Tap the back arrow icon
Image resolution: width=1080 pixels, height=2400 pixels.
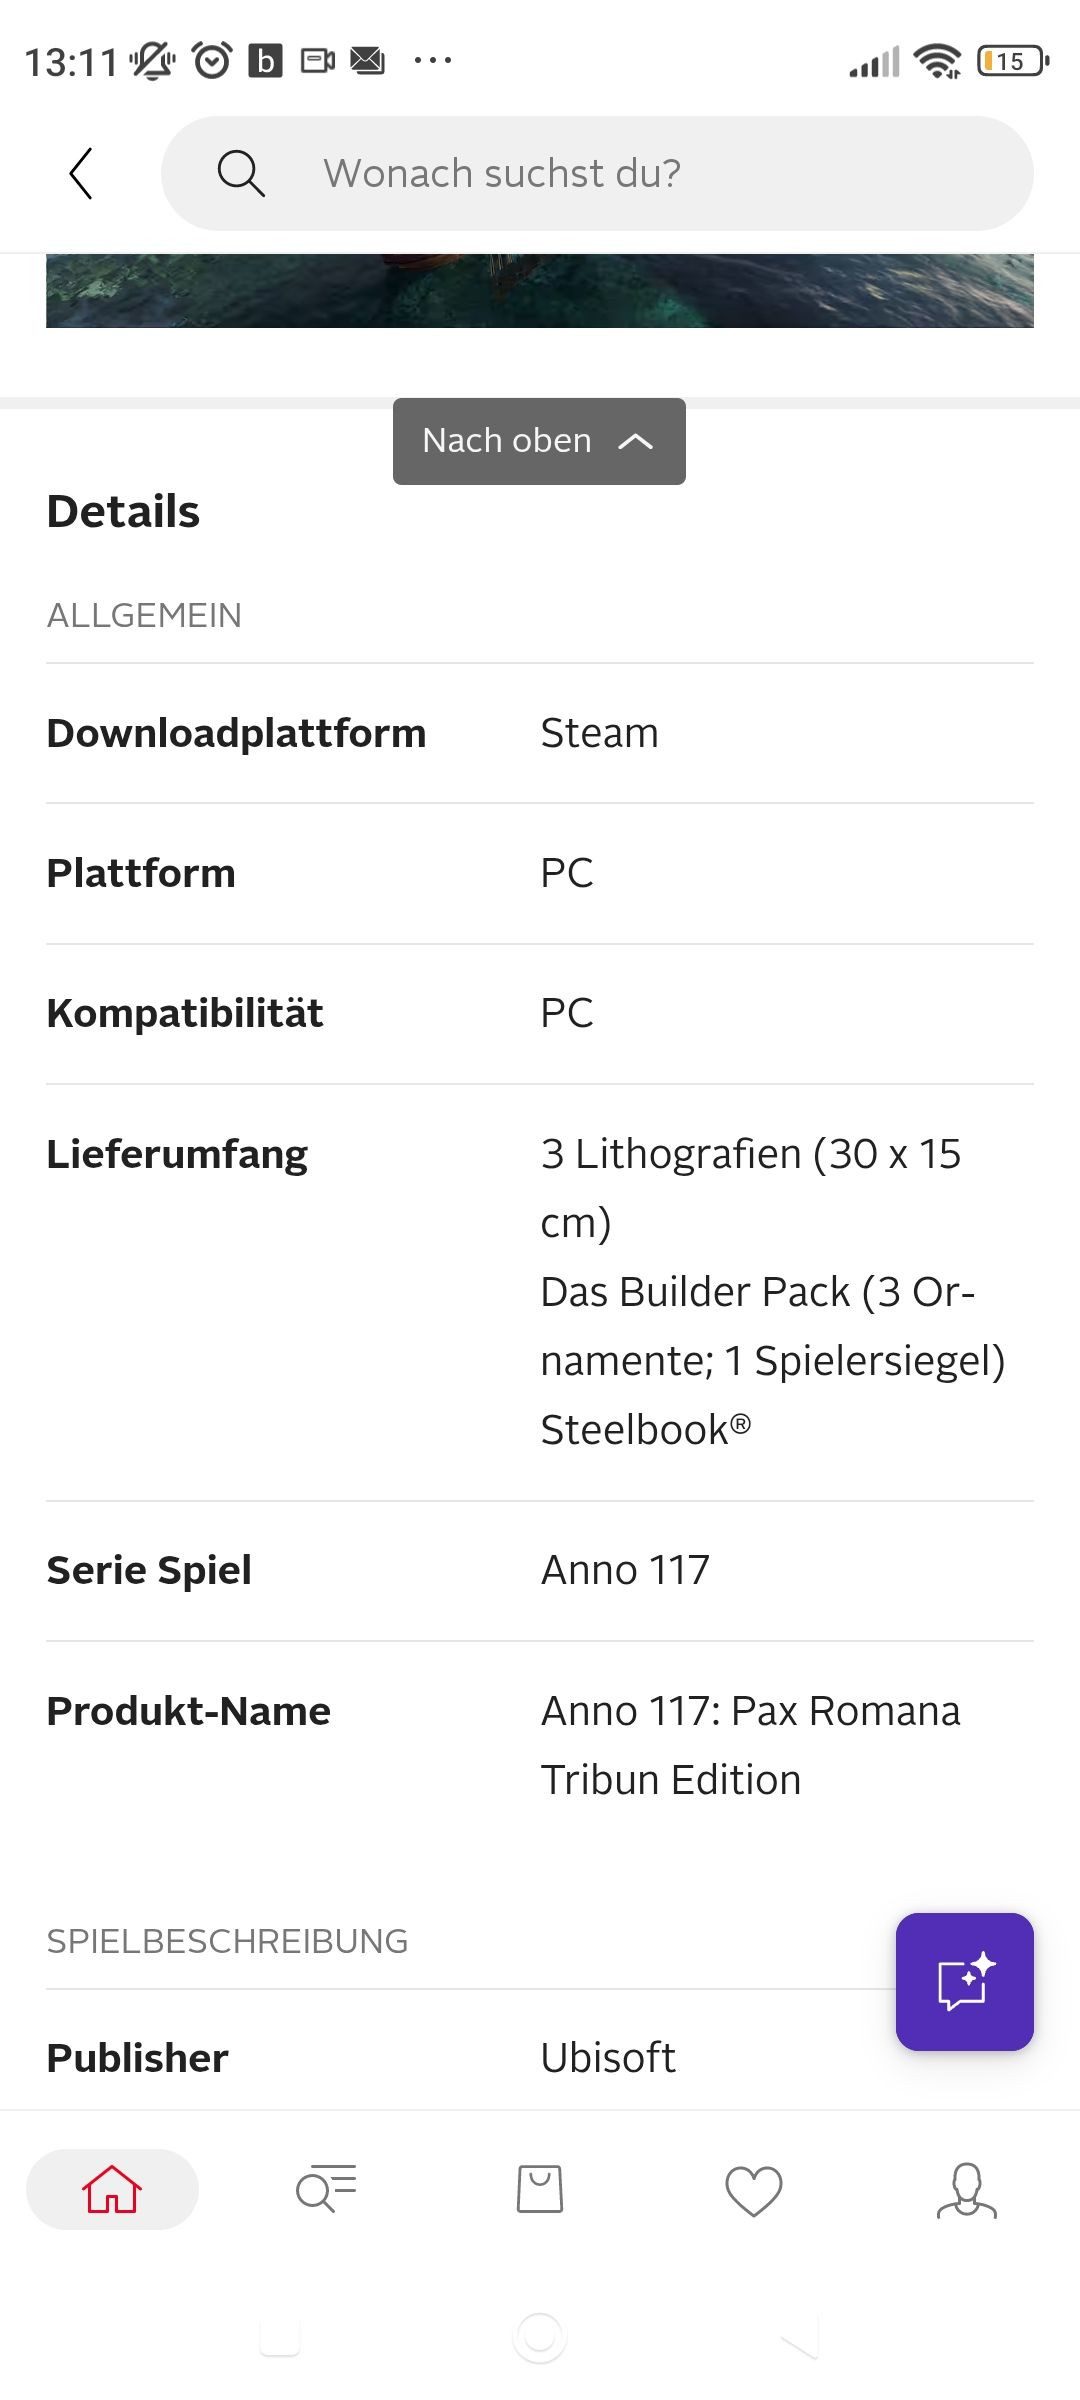(81, 174)
